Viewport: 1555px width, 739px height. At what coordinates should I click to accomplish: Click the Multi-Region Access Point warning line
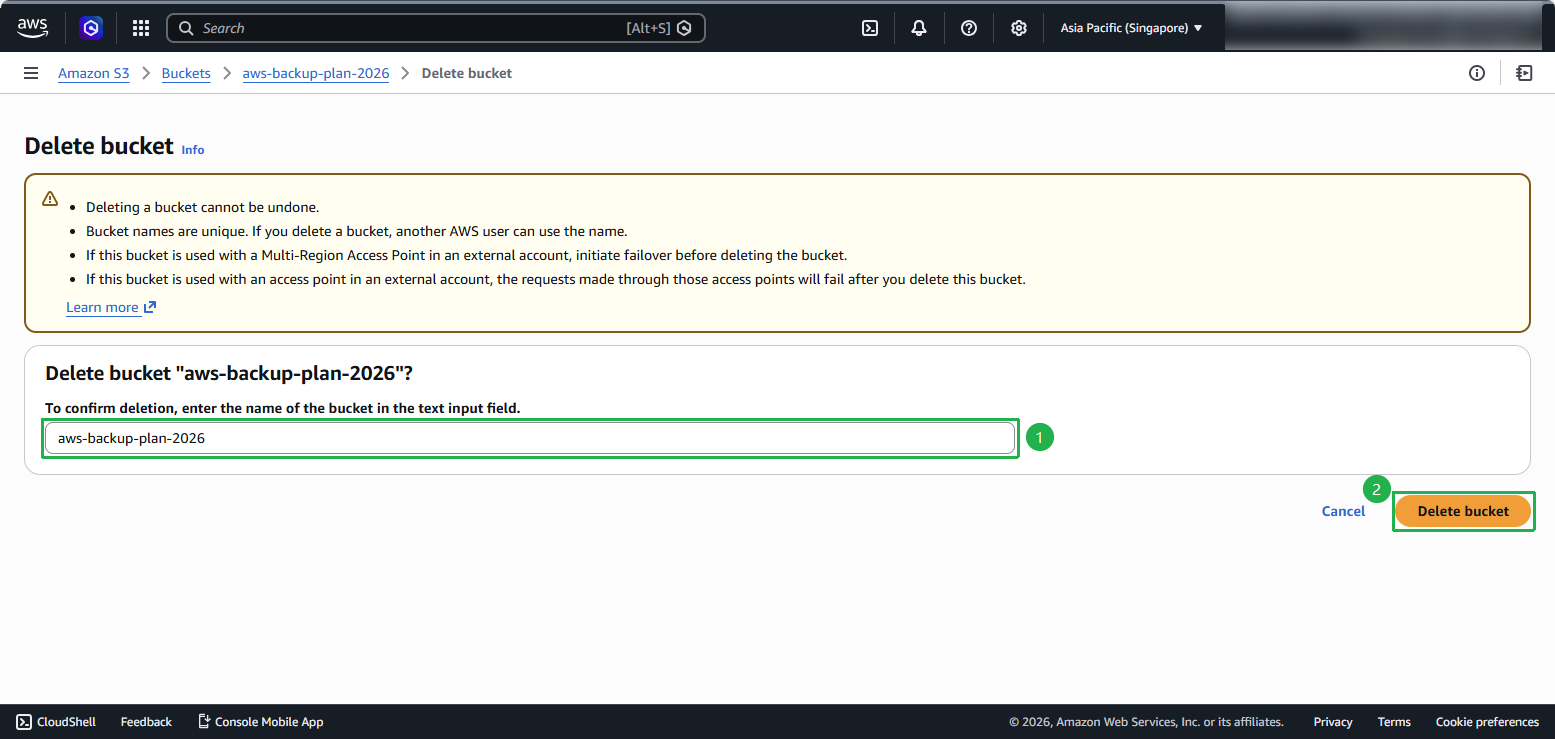click(x=466, y=256)
